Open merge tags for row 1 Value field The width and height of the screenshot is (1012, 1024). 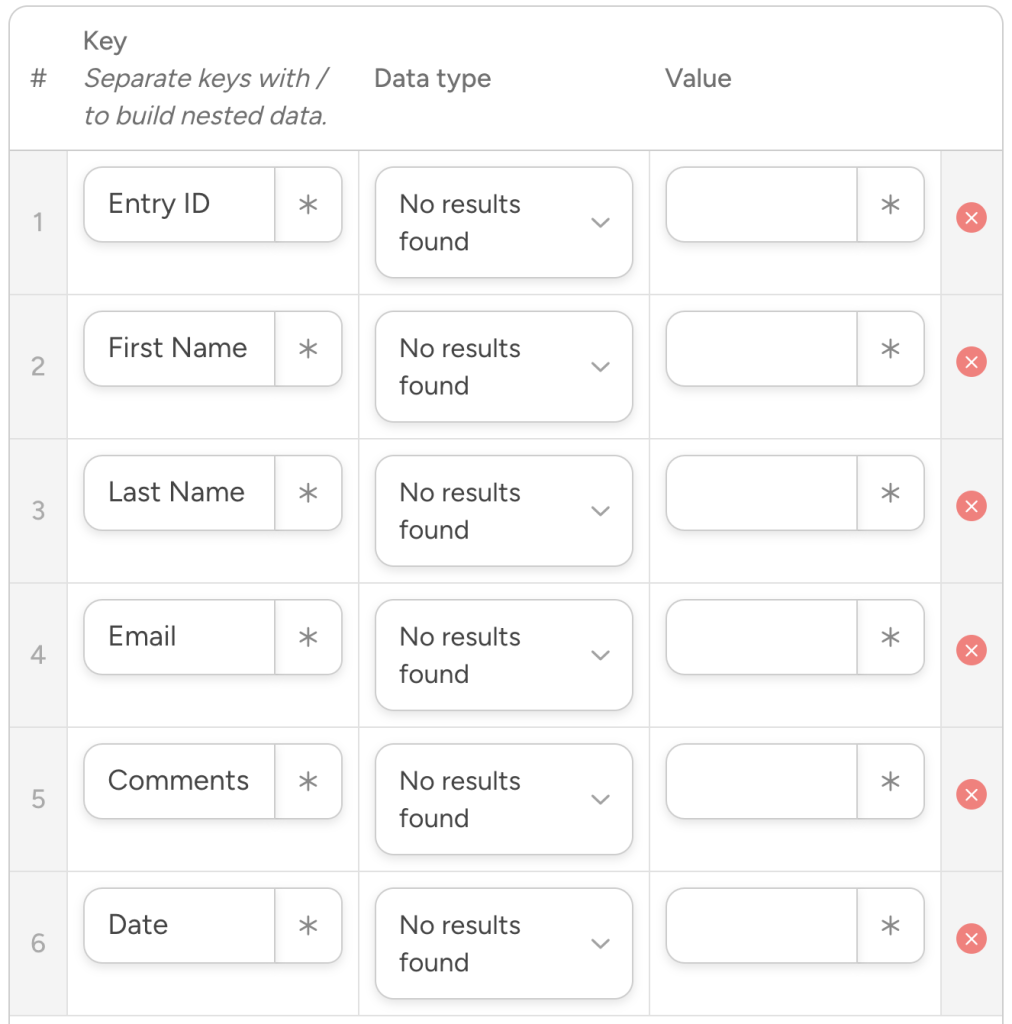(x=890, y=204)
